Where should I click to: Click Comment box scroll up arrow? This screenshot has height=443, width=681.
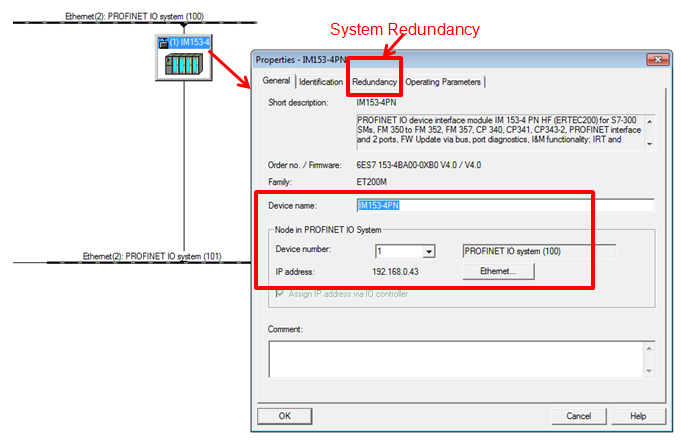pos(649,348)
